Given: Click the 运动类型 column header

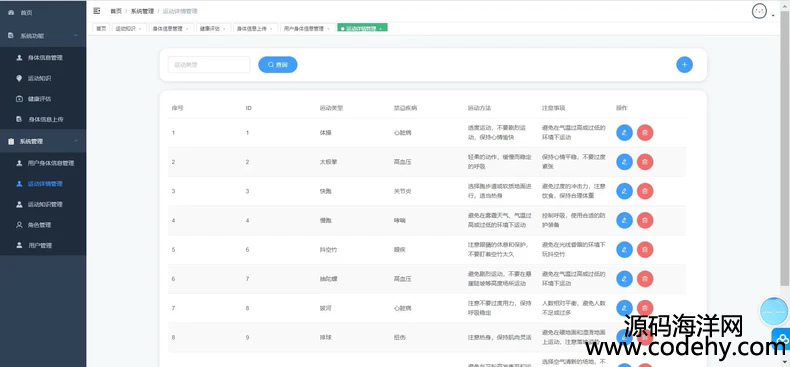Looking at the screenshot, I should coord(331,108).
